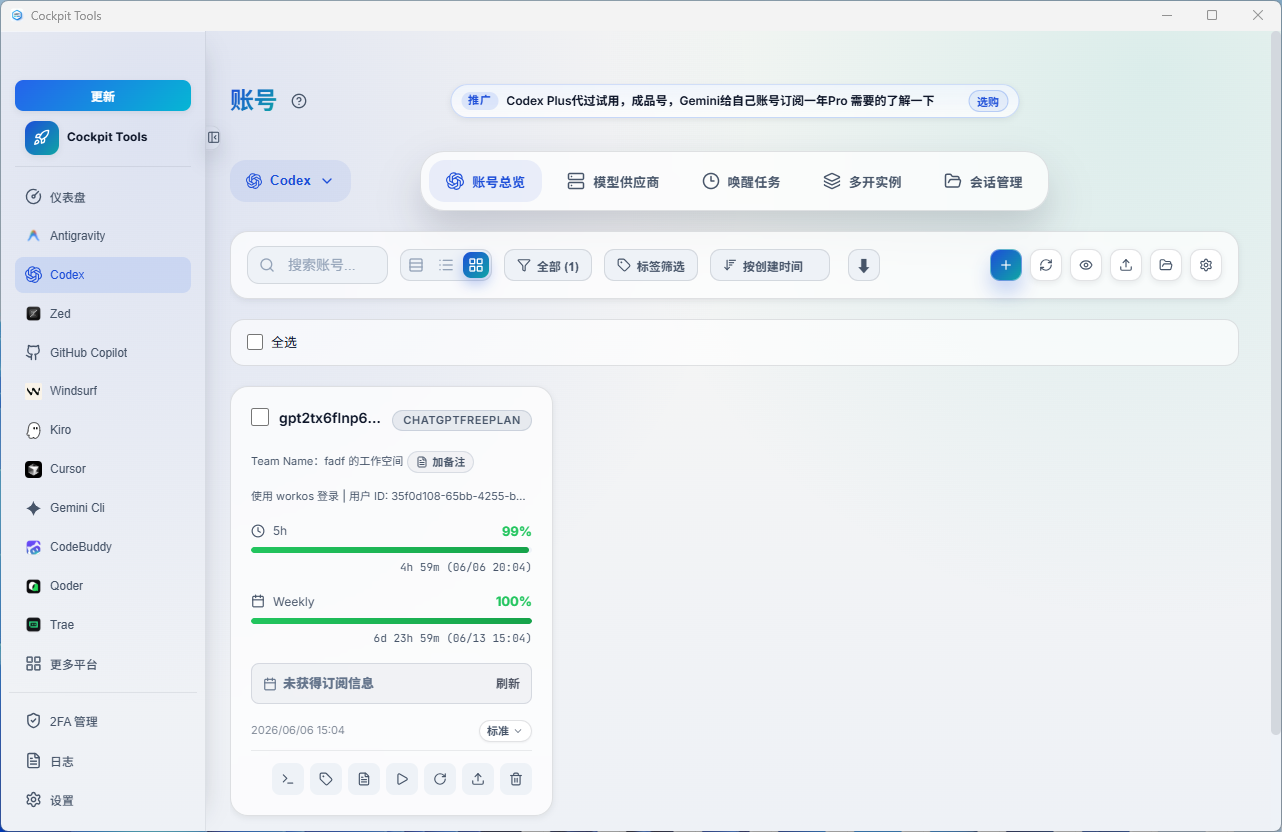This screenshot has width=1282, height=832.
Task: Refresh all accounts from the toolbar
Action: pos(1046,265)
